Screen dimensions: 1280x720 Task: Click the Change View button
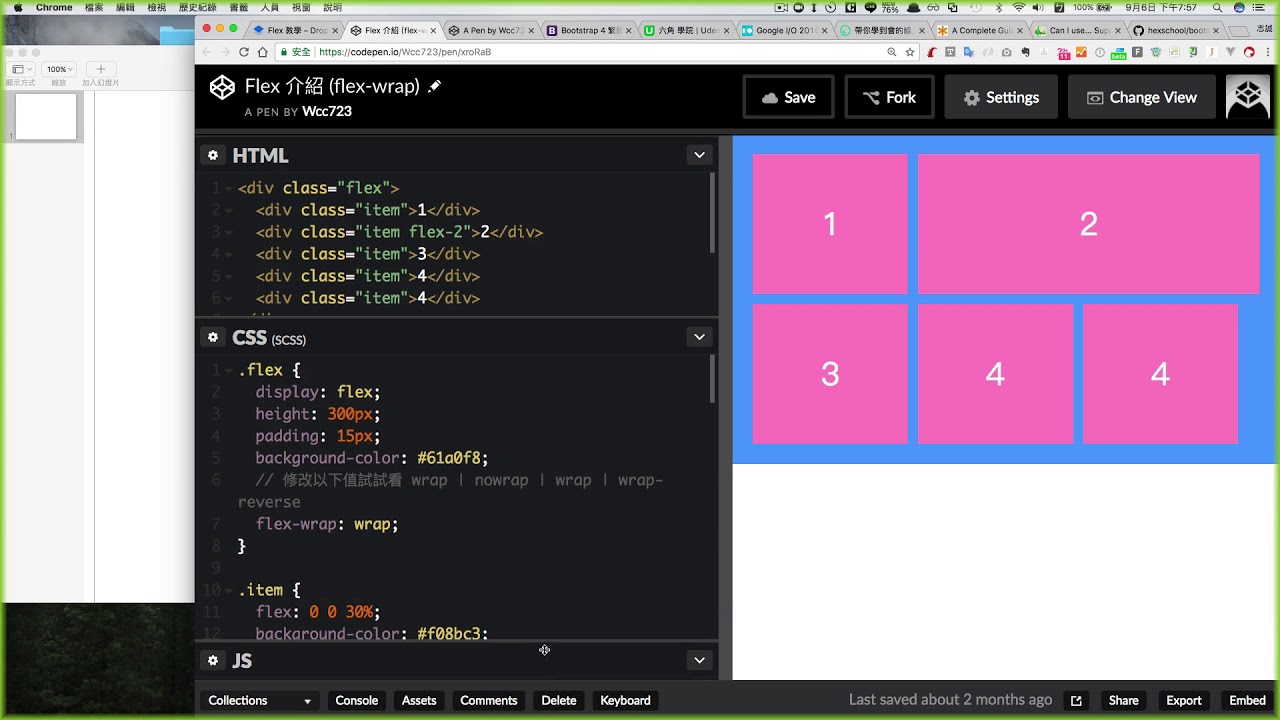[x=1141, y=97]
